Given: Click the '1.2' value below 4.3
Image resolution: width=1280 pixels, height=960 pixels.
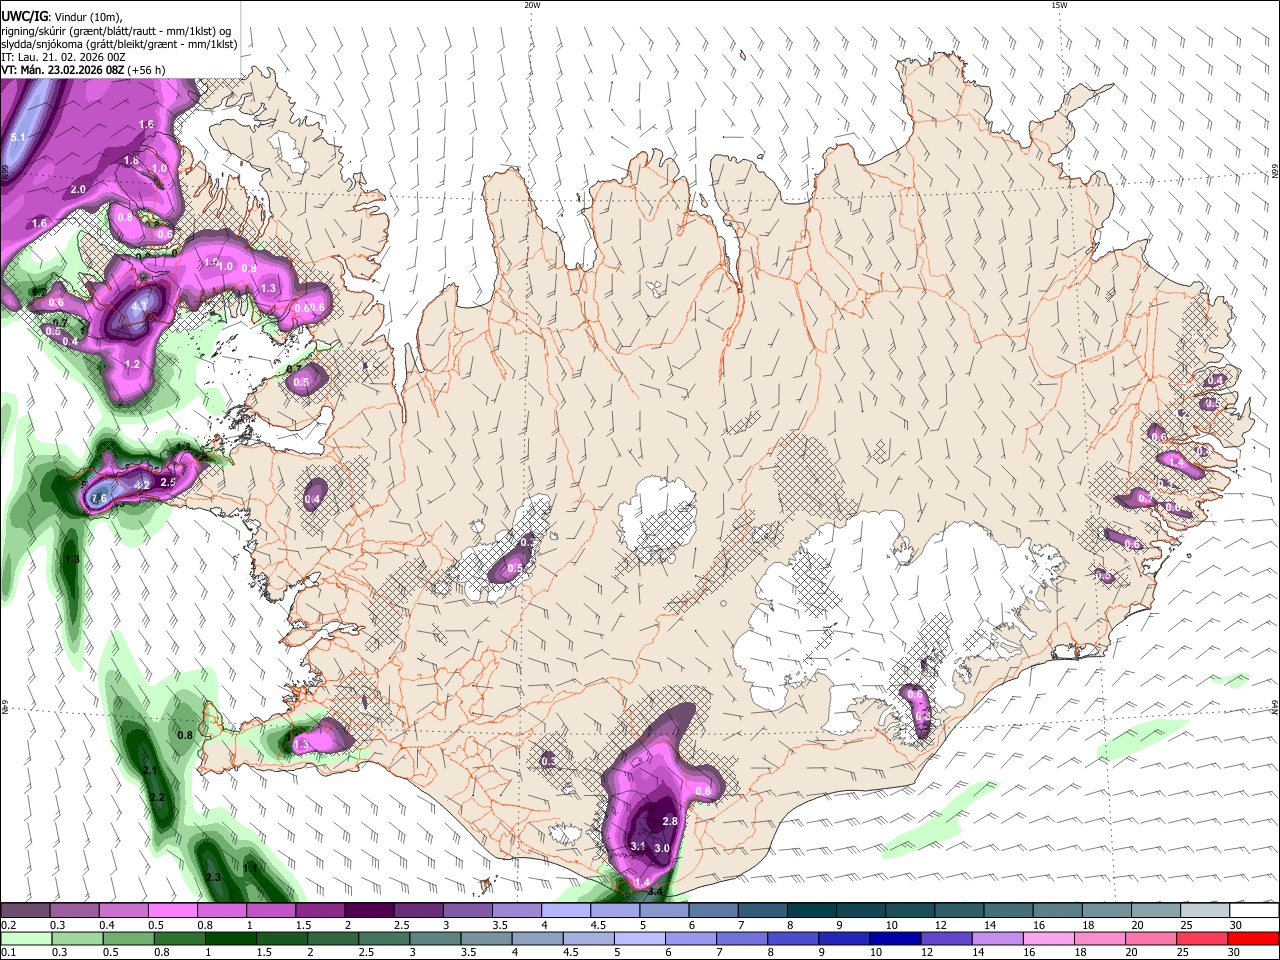Looking at the screenshot, I should pos(132,365).
